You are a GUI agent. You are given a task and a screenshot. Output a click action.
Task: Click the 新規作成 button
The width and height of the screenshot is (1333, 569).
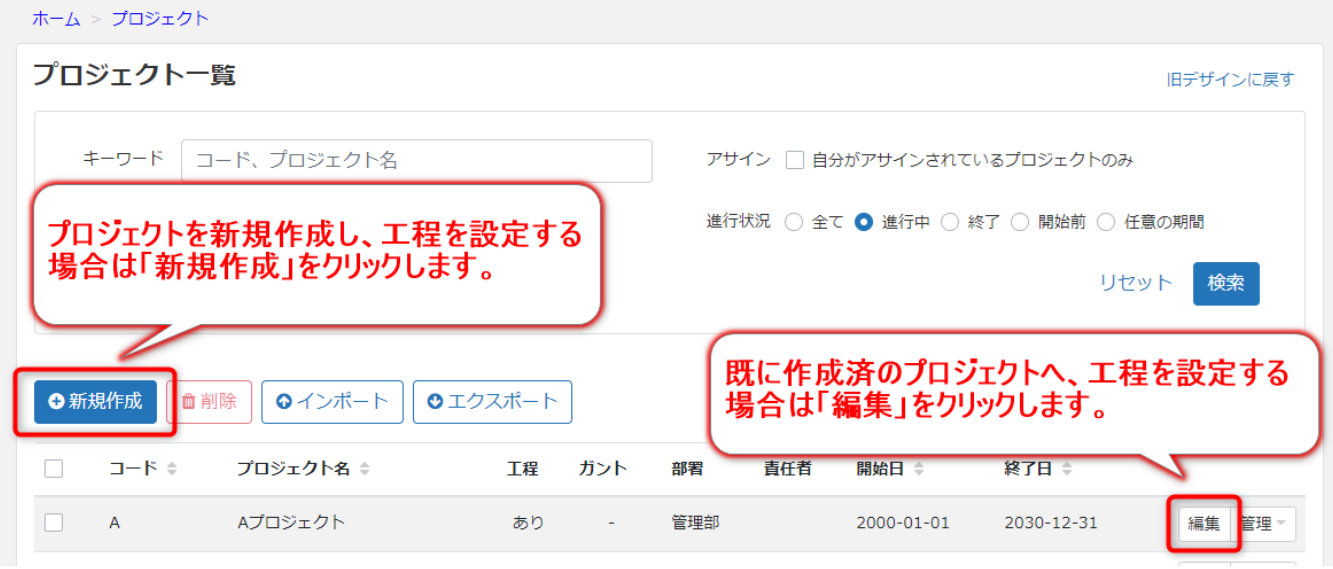[x=95, y=402]
